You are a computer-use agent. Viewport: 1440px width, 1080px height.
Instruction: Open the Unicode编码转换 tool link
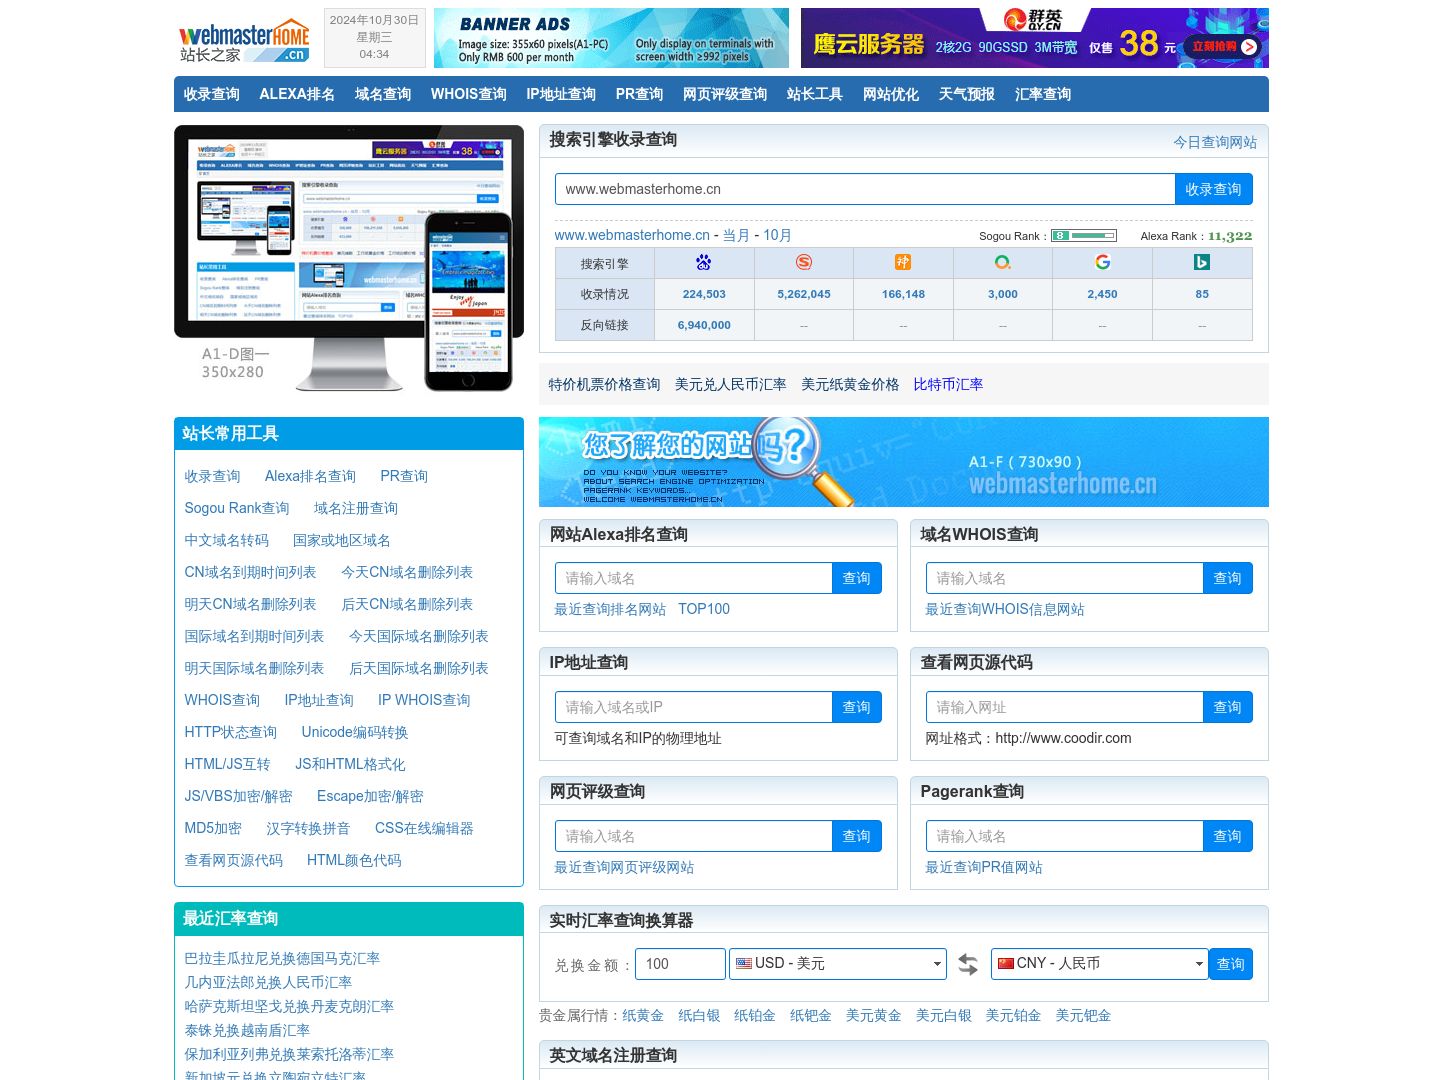pos(355,732)
